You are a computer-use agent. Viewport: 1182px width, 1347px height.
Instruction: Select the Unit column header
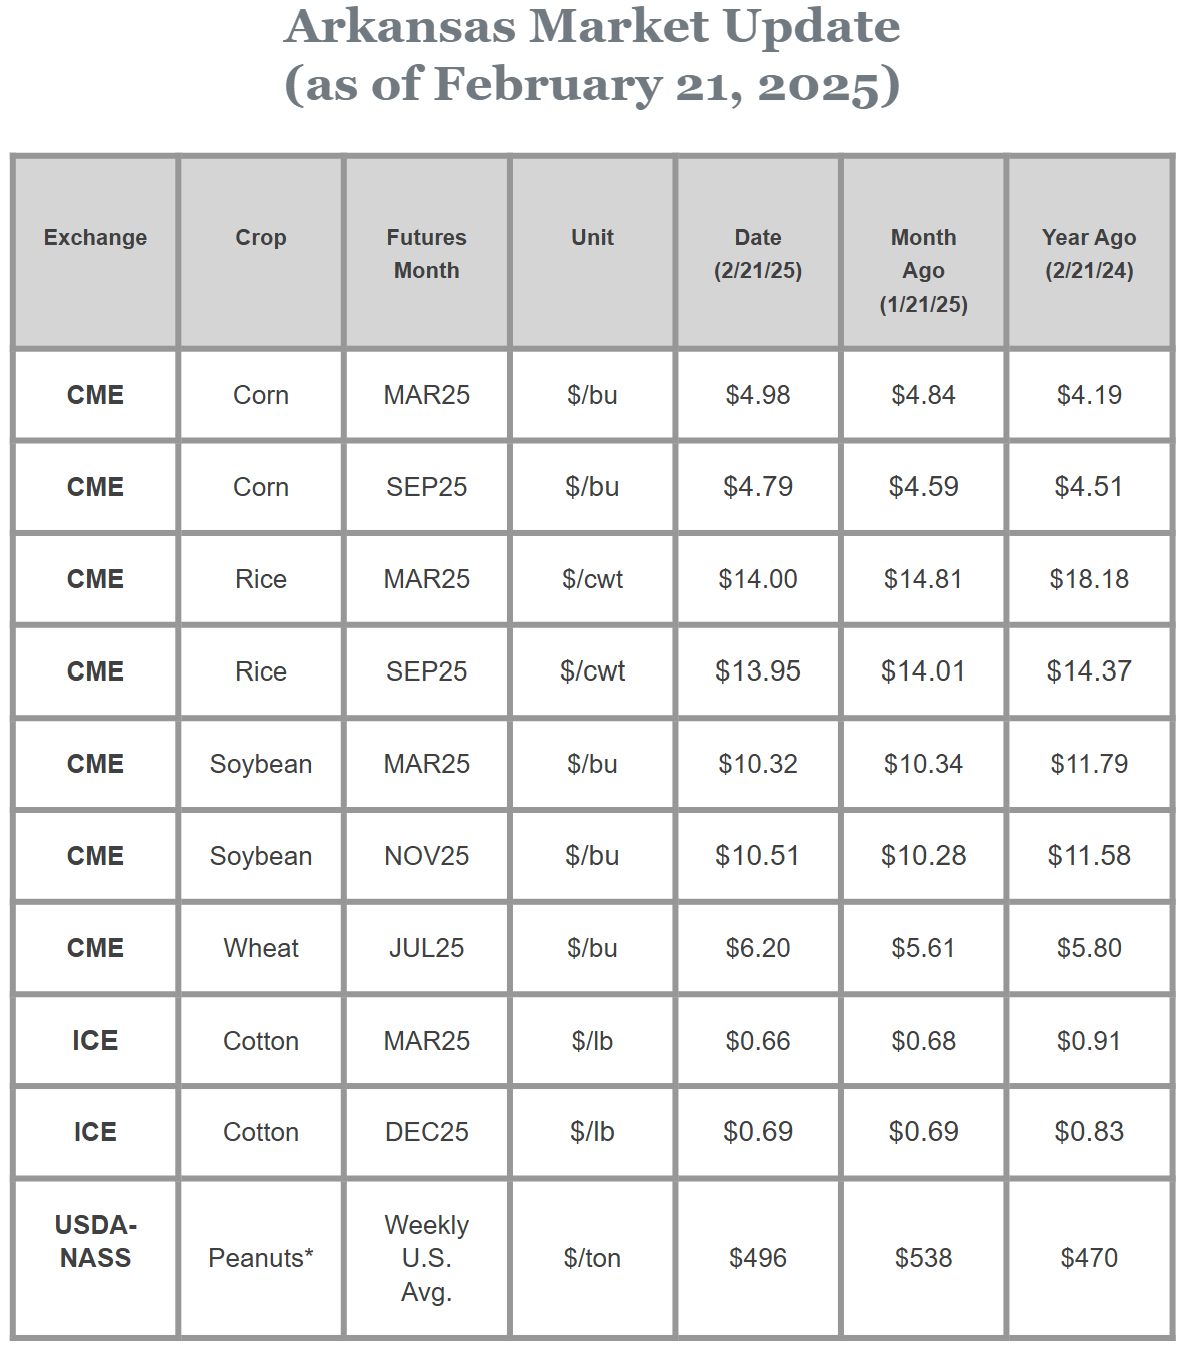point(592,238)
